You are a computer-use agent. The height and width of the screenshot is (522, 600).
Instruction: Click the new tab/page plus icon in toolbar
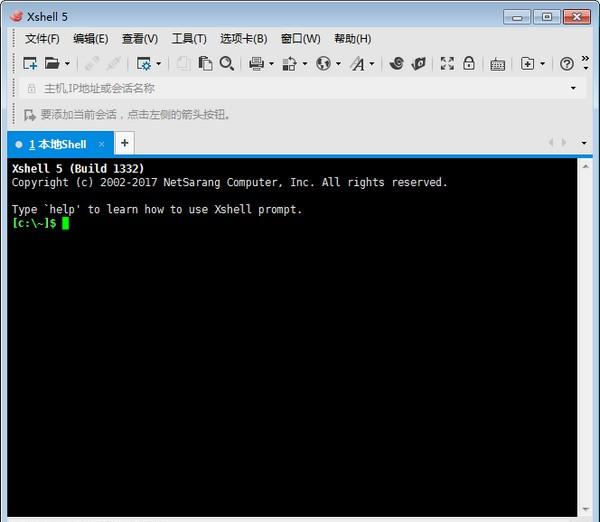(527, 64)
